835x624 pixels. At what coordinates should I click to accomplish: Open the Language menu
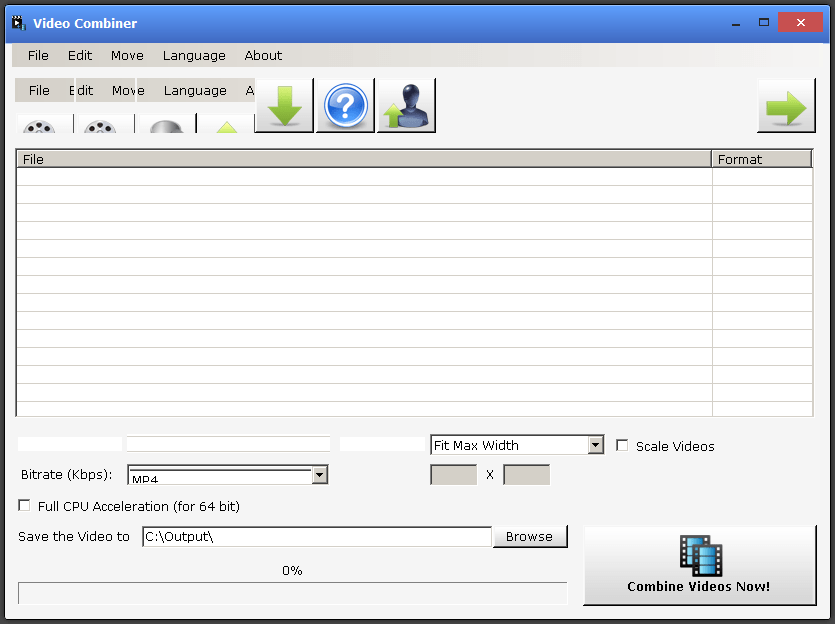(x=193, y=55)
